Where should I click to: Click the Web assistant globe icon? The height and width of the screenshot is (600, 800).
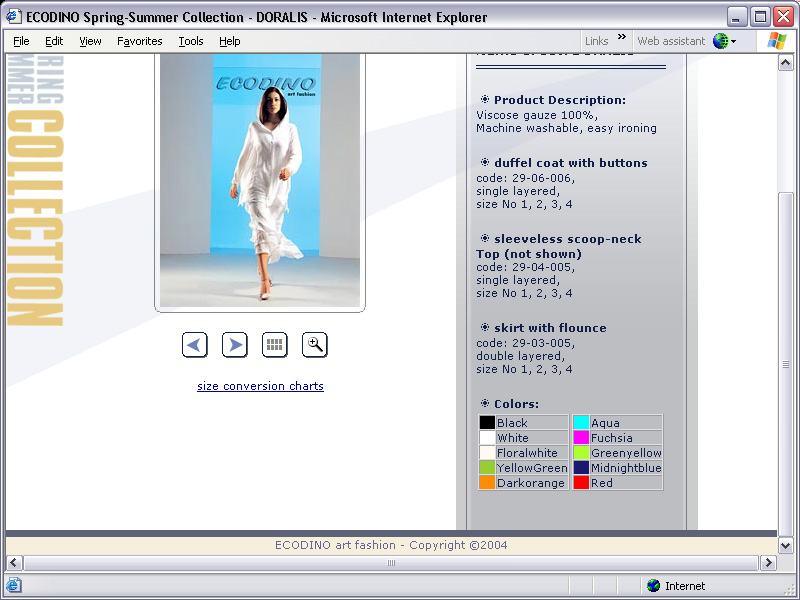pos(720,41)
